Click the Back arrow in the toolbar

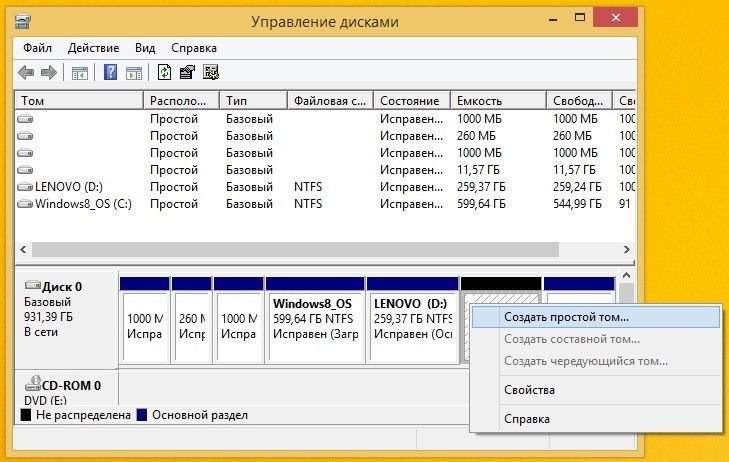tap(26, 72)
